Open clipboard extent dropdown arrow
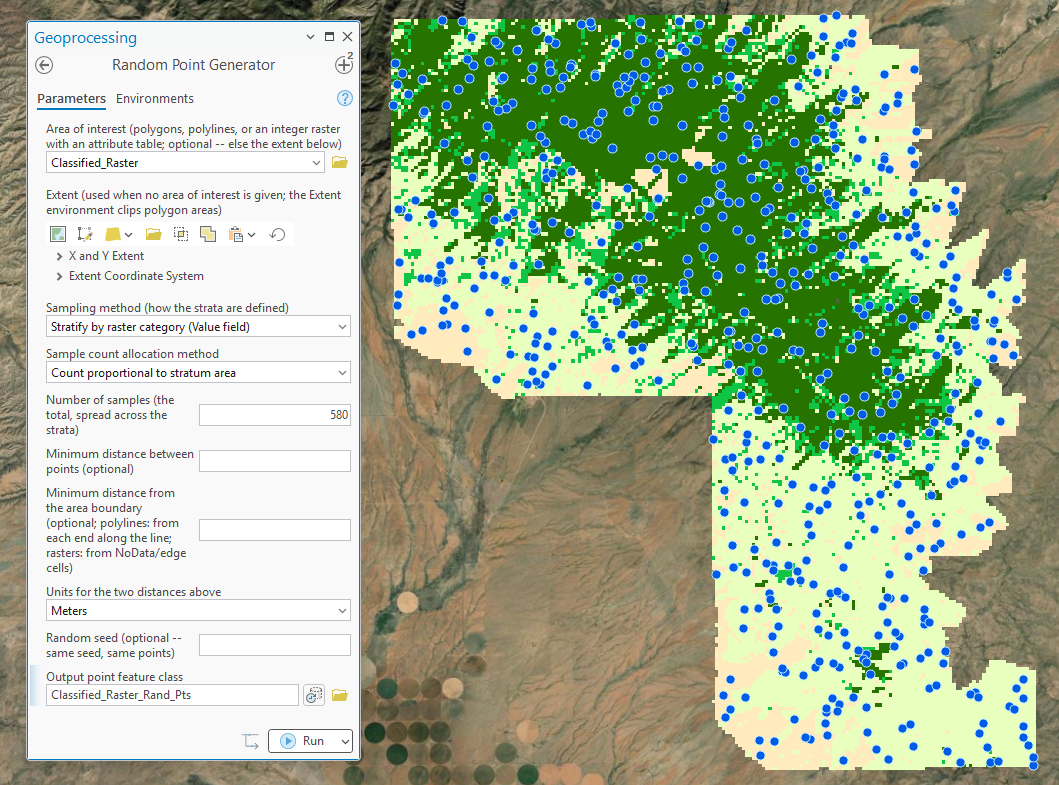The width and height of the screenshot is (1059, 785). (251, 234)
